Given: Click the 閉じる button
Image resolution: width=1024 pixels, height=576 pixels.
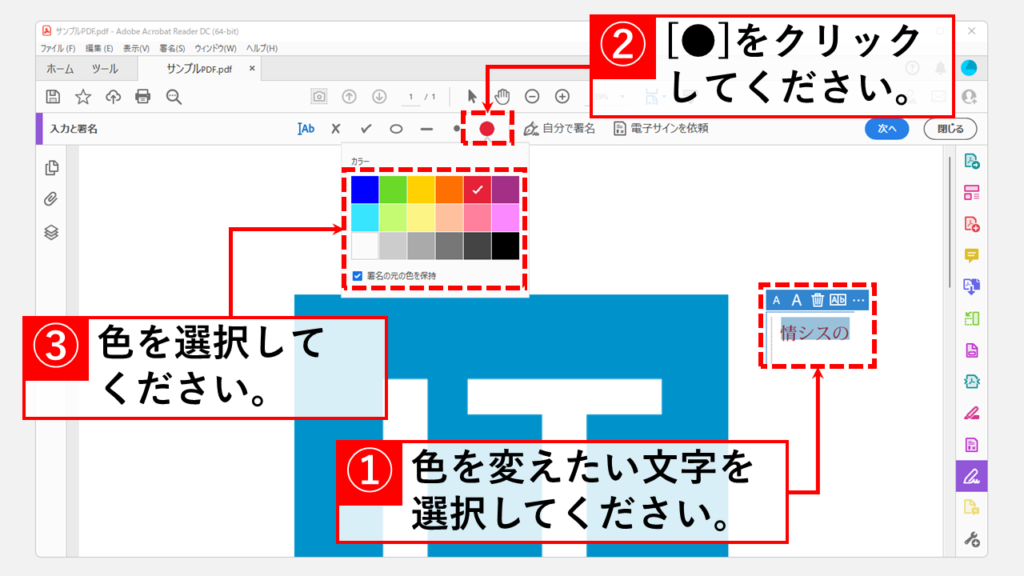Looking at the screenshot, I should [x=950, y=129].
